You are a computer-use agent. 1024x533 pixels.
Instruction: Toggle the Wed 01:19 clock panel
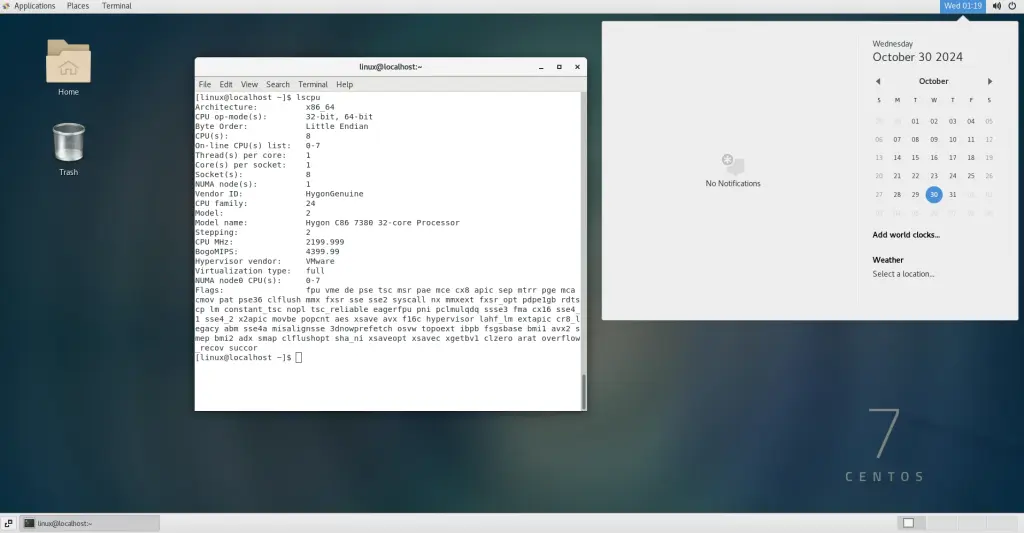click(x=962, y=6)
